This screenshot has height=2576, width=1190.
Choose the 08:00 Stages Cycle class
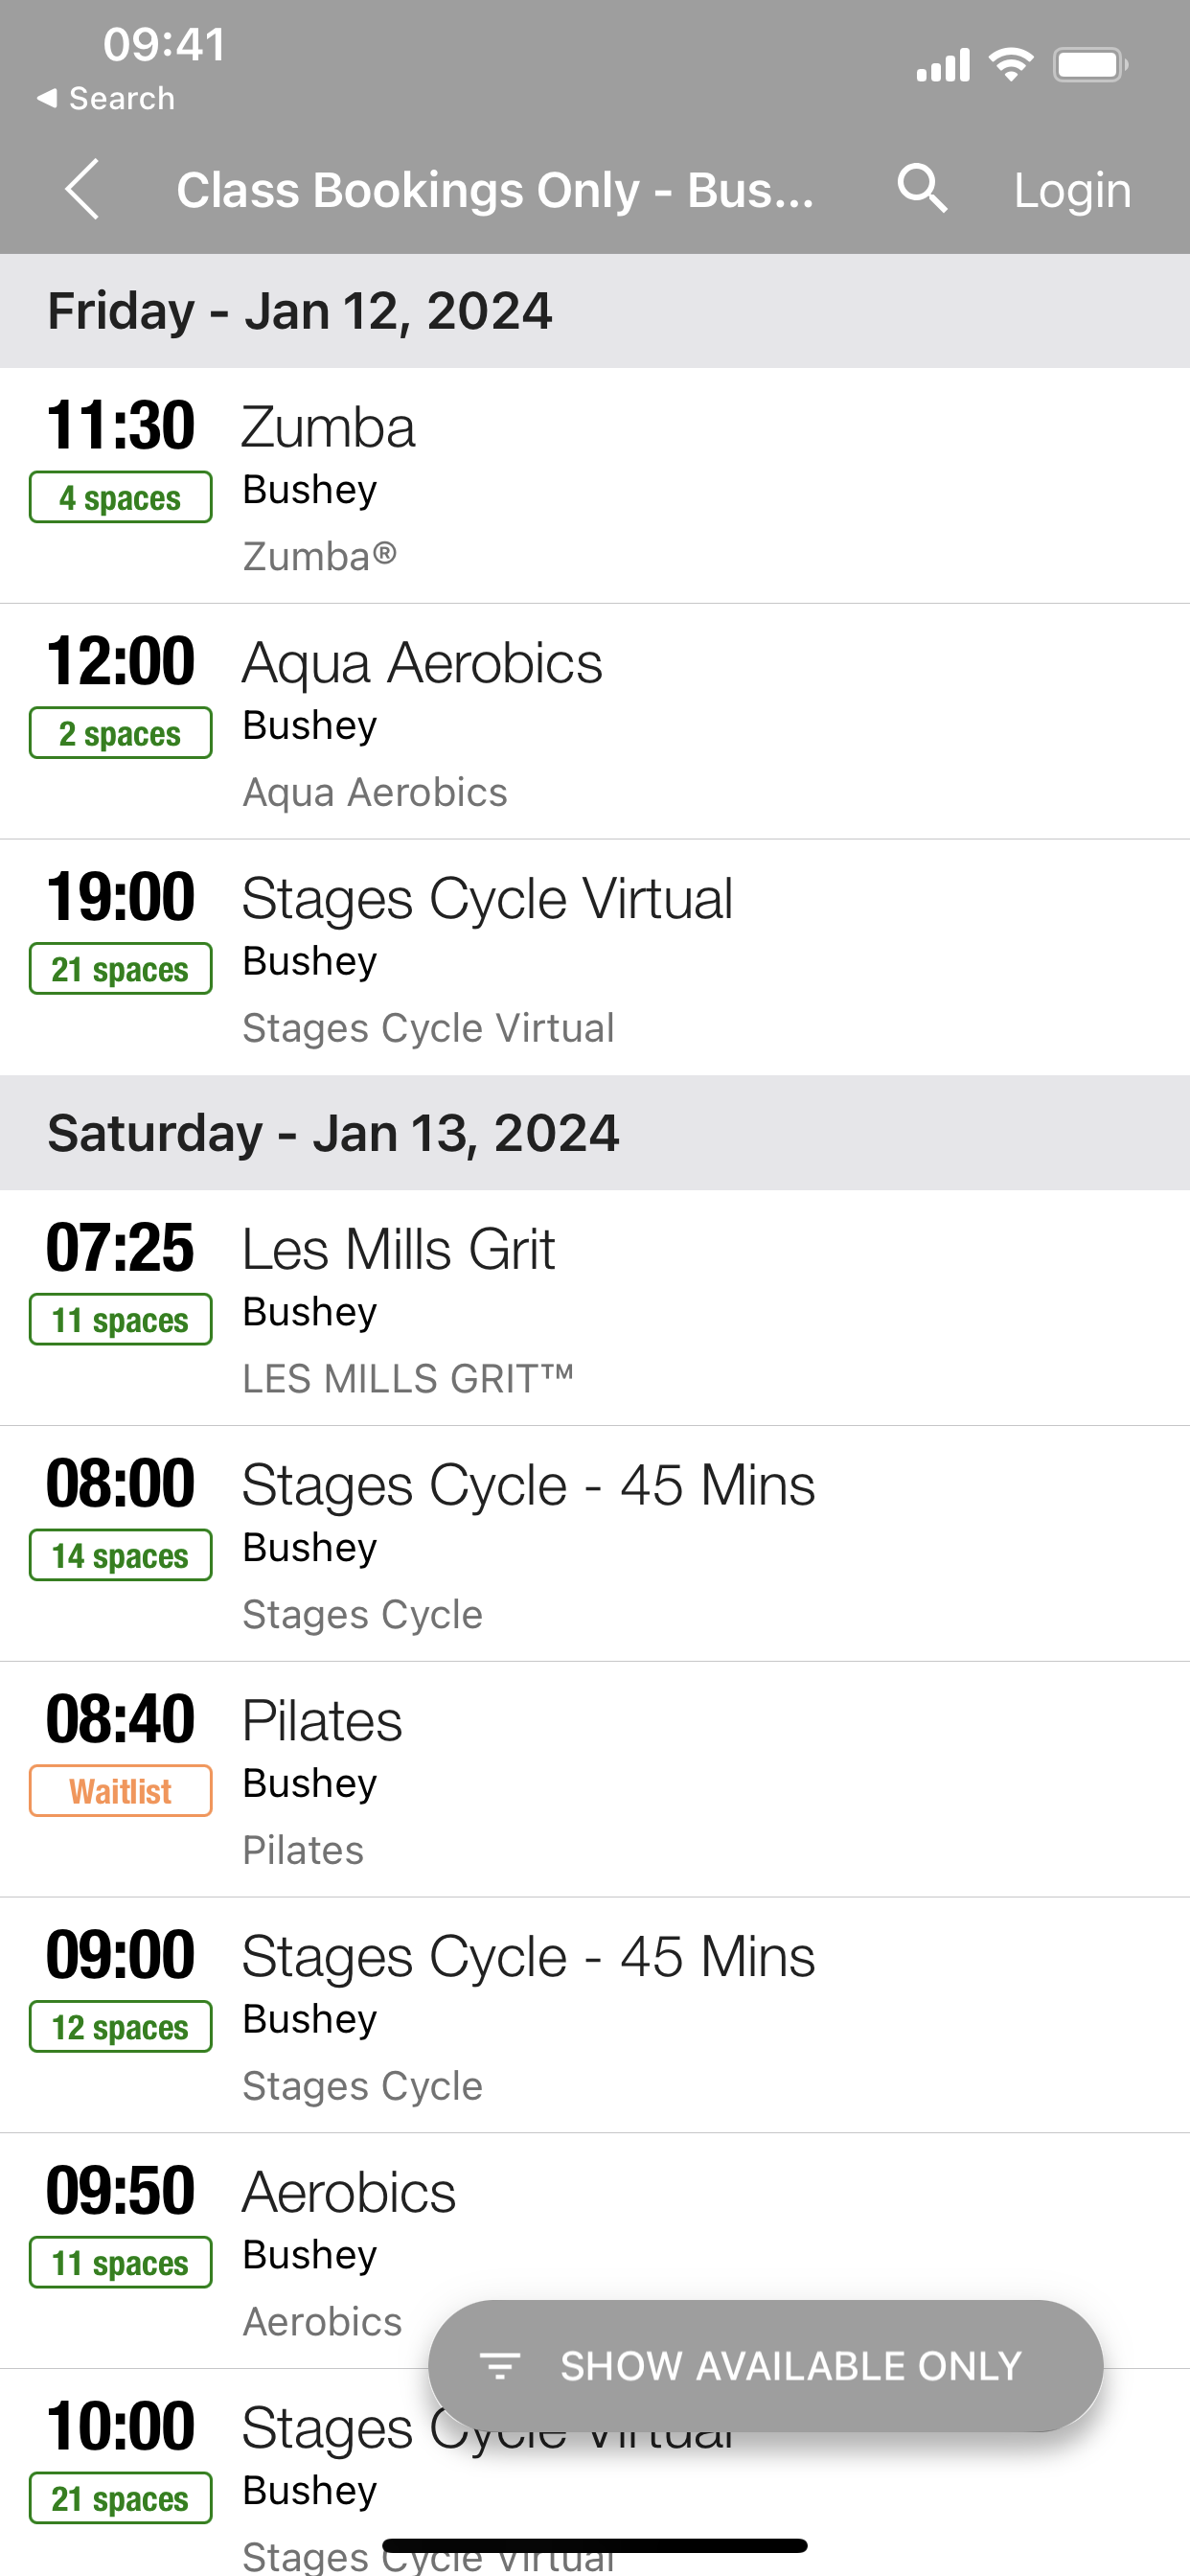click(595, 1544)
